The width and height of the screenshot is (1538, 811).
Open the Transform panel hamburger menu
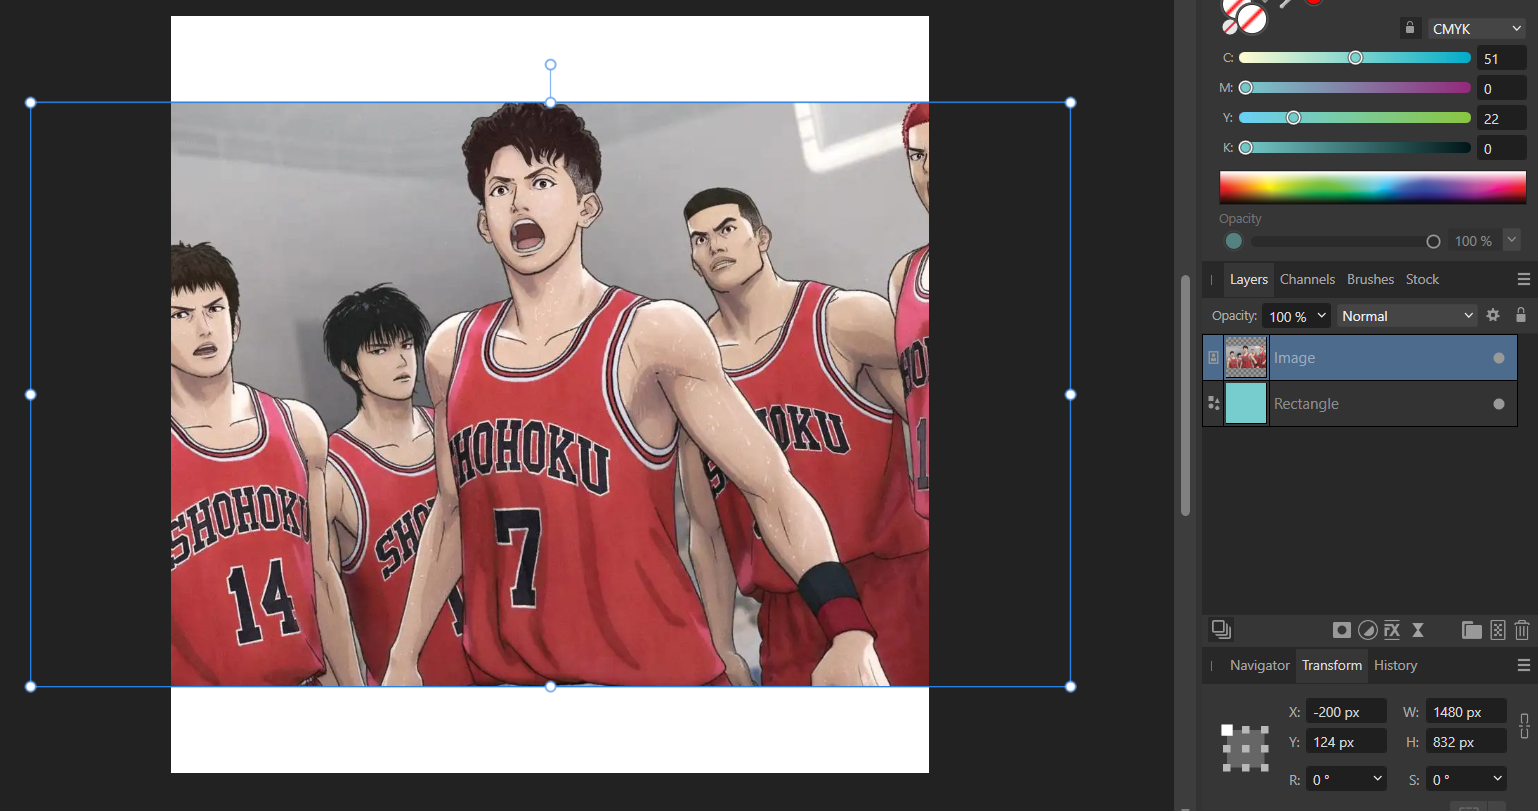(x=1524, y=665)
